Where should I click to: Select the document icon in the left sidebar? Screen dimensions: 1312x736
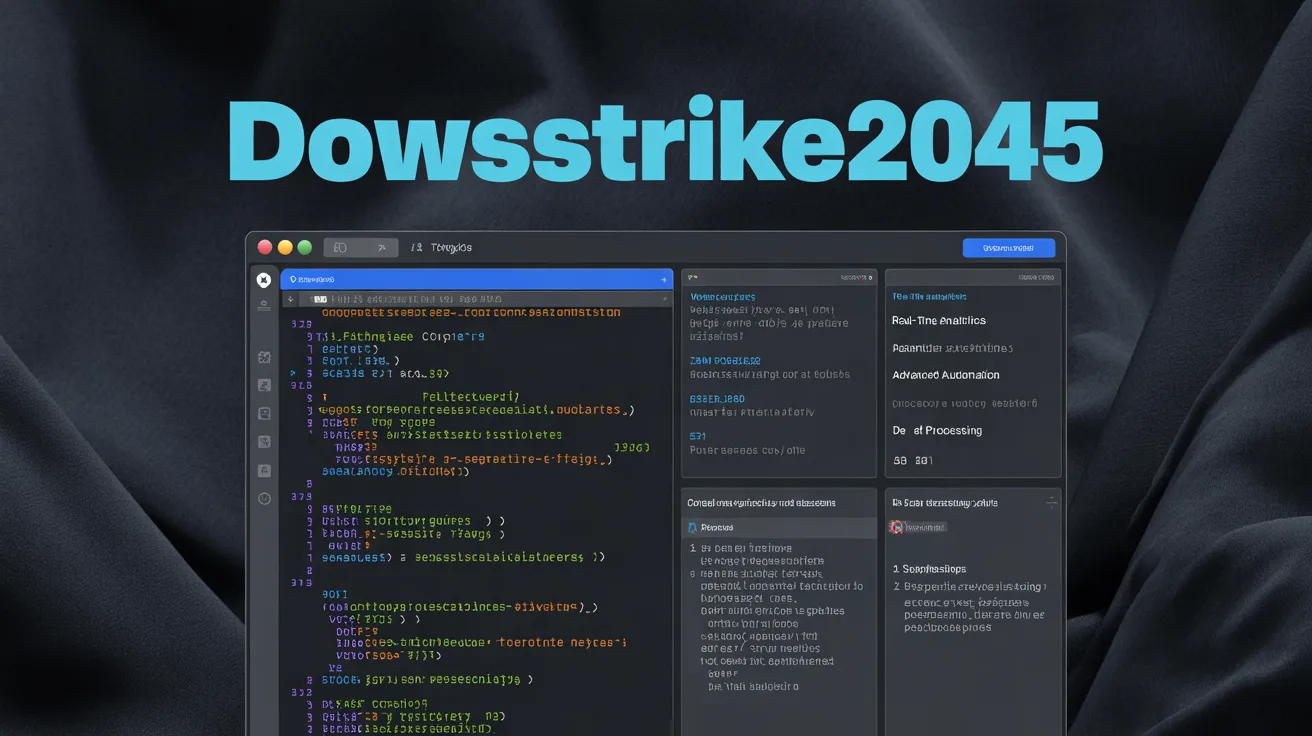(263, 413)
